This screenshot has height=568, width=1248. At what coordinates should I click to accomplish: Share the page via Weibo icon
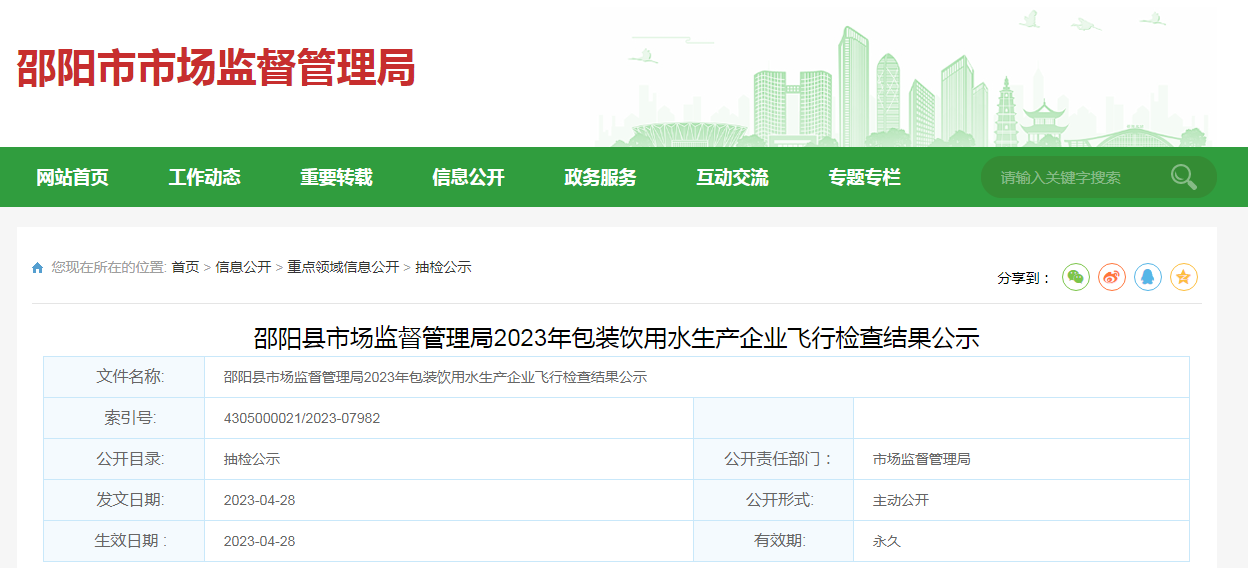1112,277
